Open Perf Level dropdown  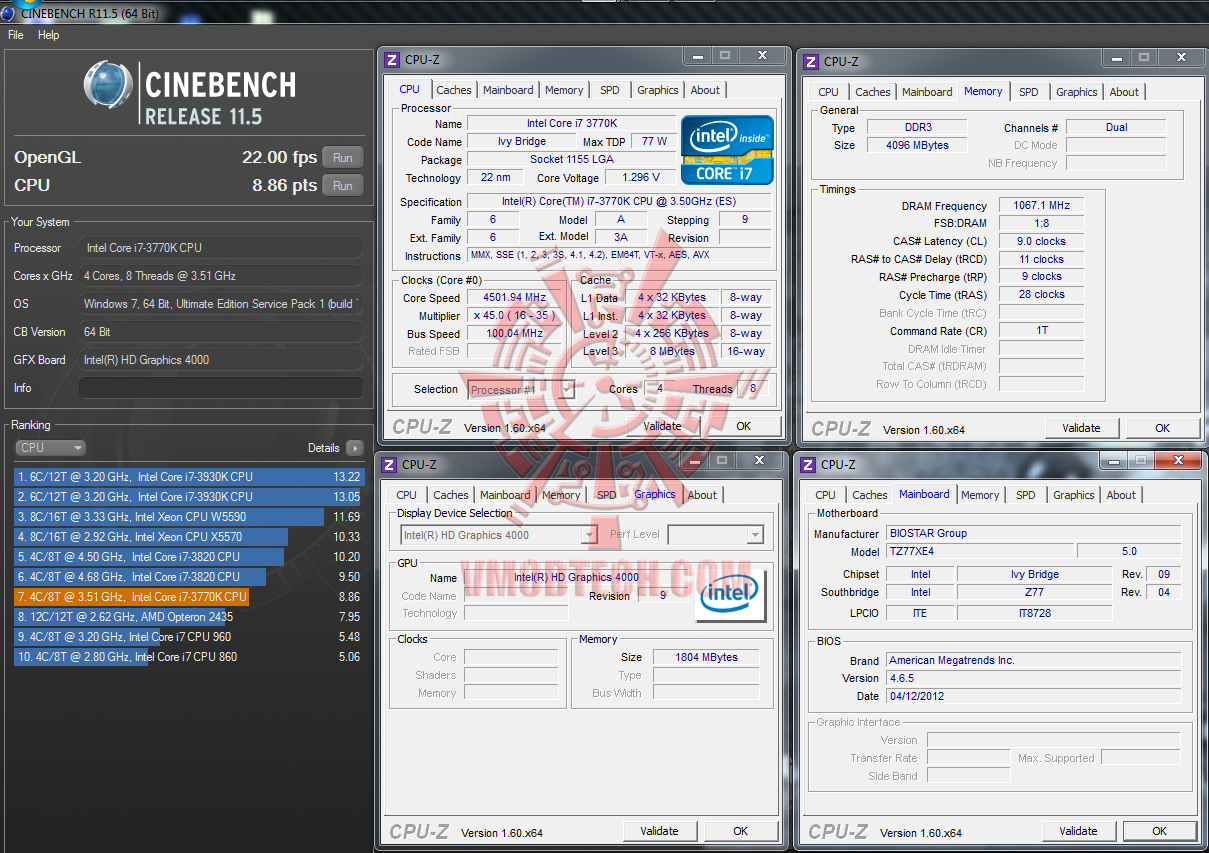pos(716,535)
